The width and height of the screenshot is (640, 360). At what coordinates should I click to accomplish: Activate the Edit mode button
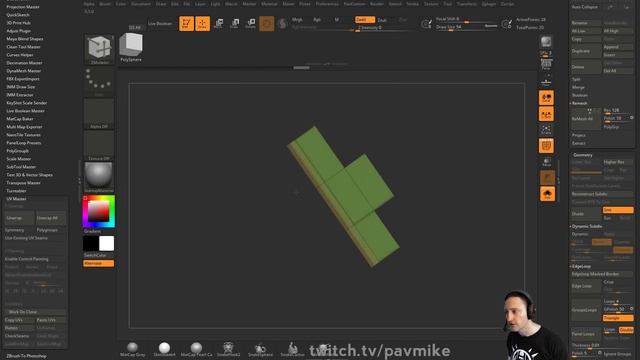point(186,23)
